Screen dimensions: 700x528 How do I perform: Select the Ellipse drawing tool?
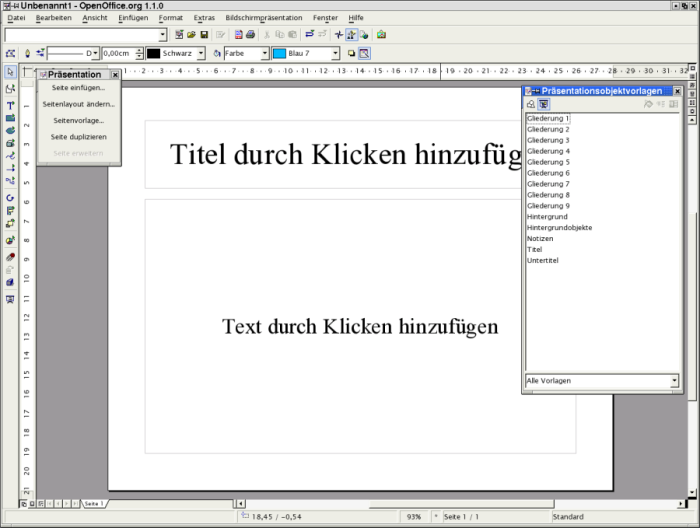pyautogui.click(x=10, y=130)
